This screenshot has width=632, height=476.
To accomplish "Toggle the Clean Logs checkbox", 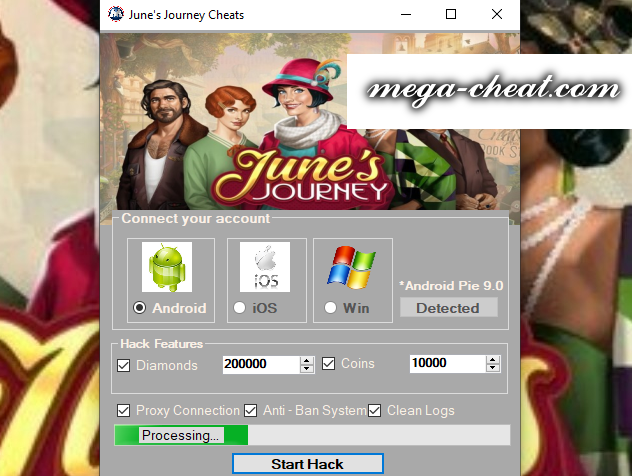I will click(374, 411).
